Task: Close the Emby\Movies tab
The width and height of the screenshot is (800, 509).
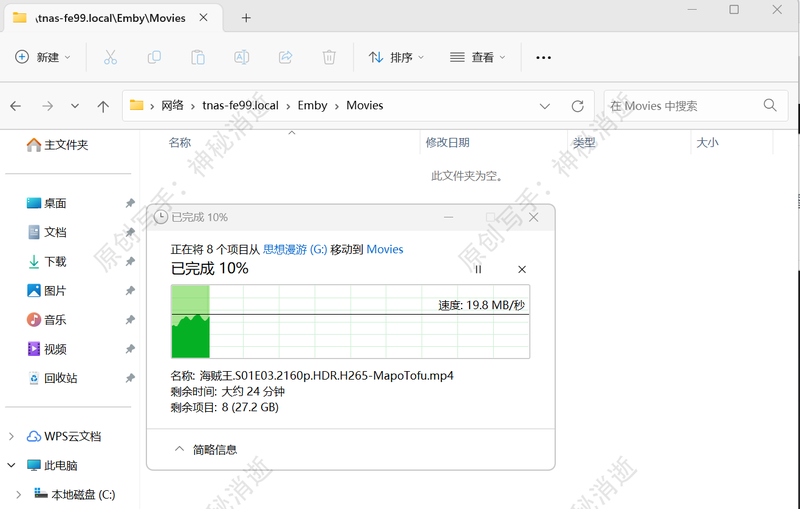Action: (x=203, y=18)
